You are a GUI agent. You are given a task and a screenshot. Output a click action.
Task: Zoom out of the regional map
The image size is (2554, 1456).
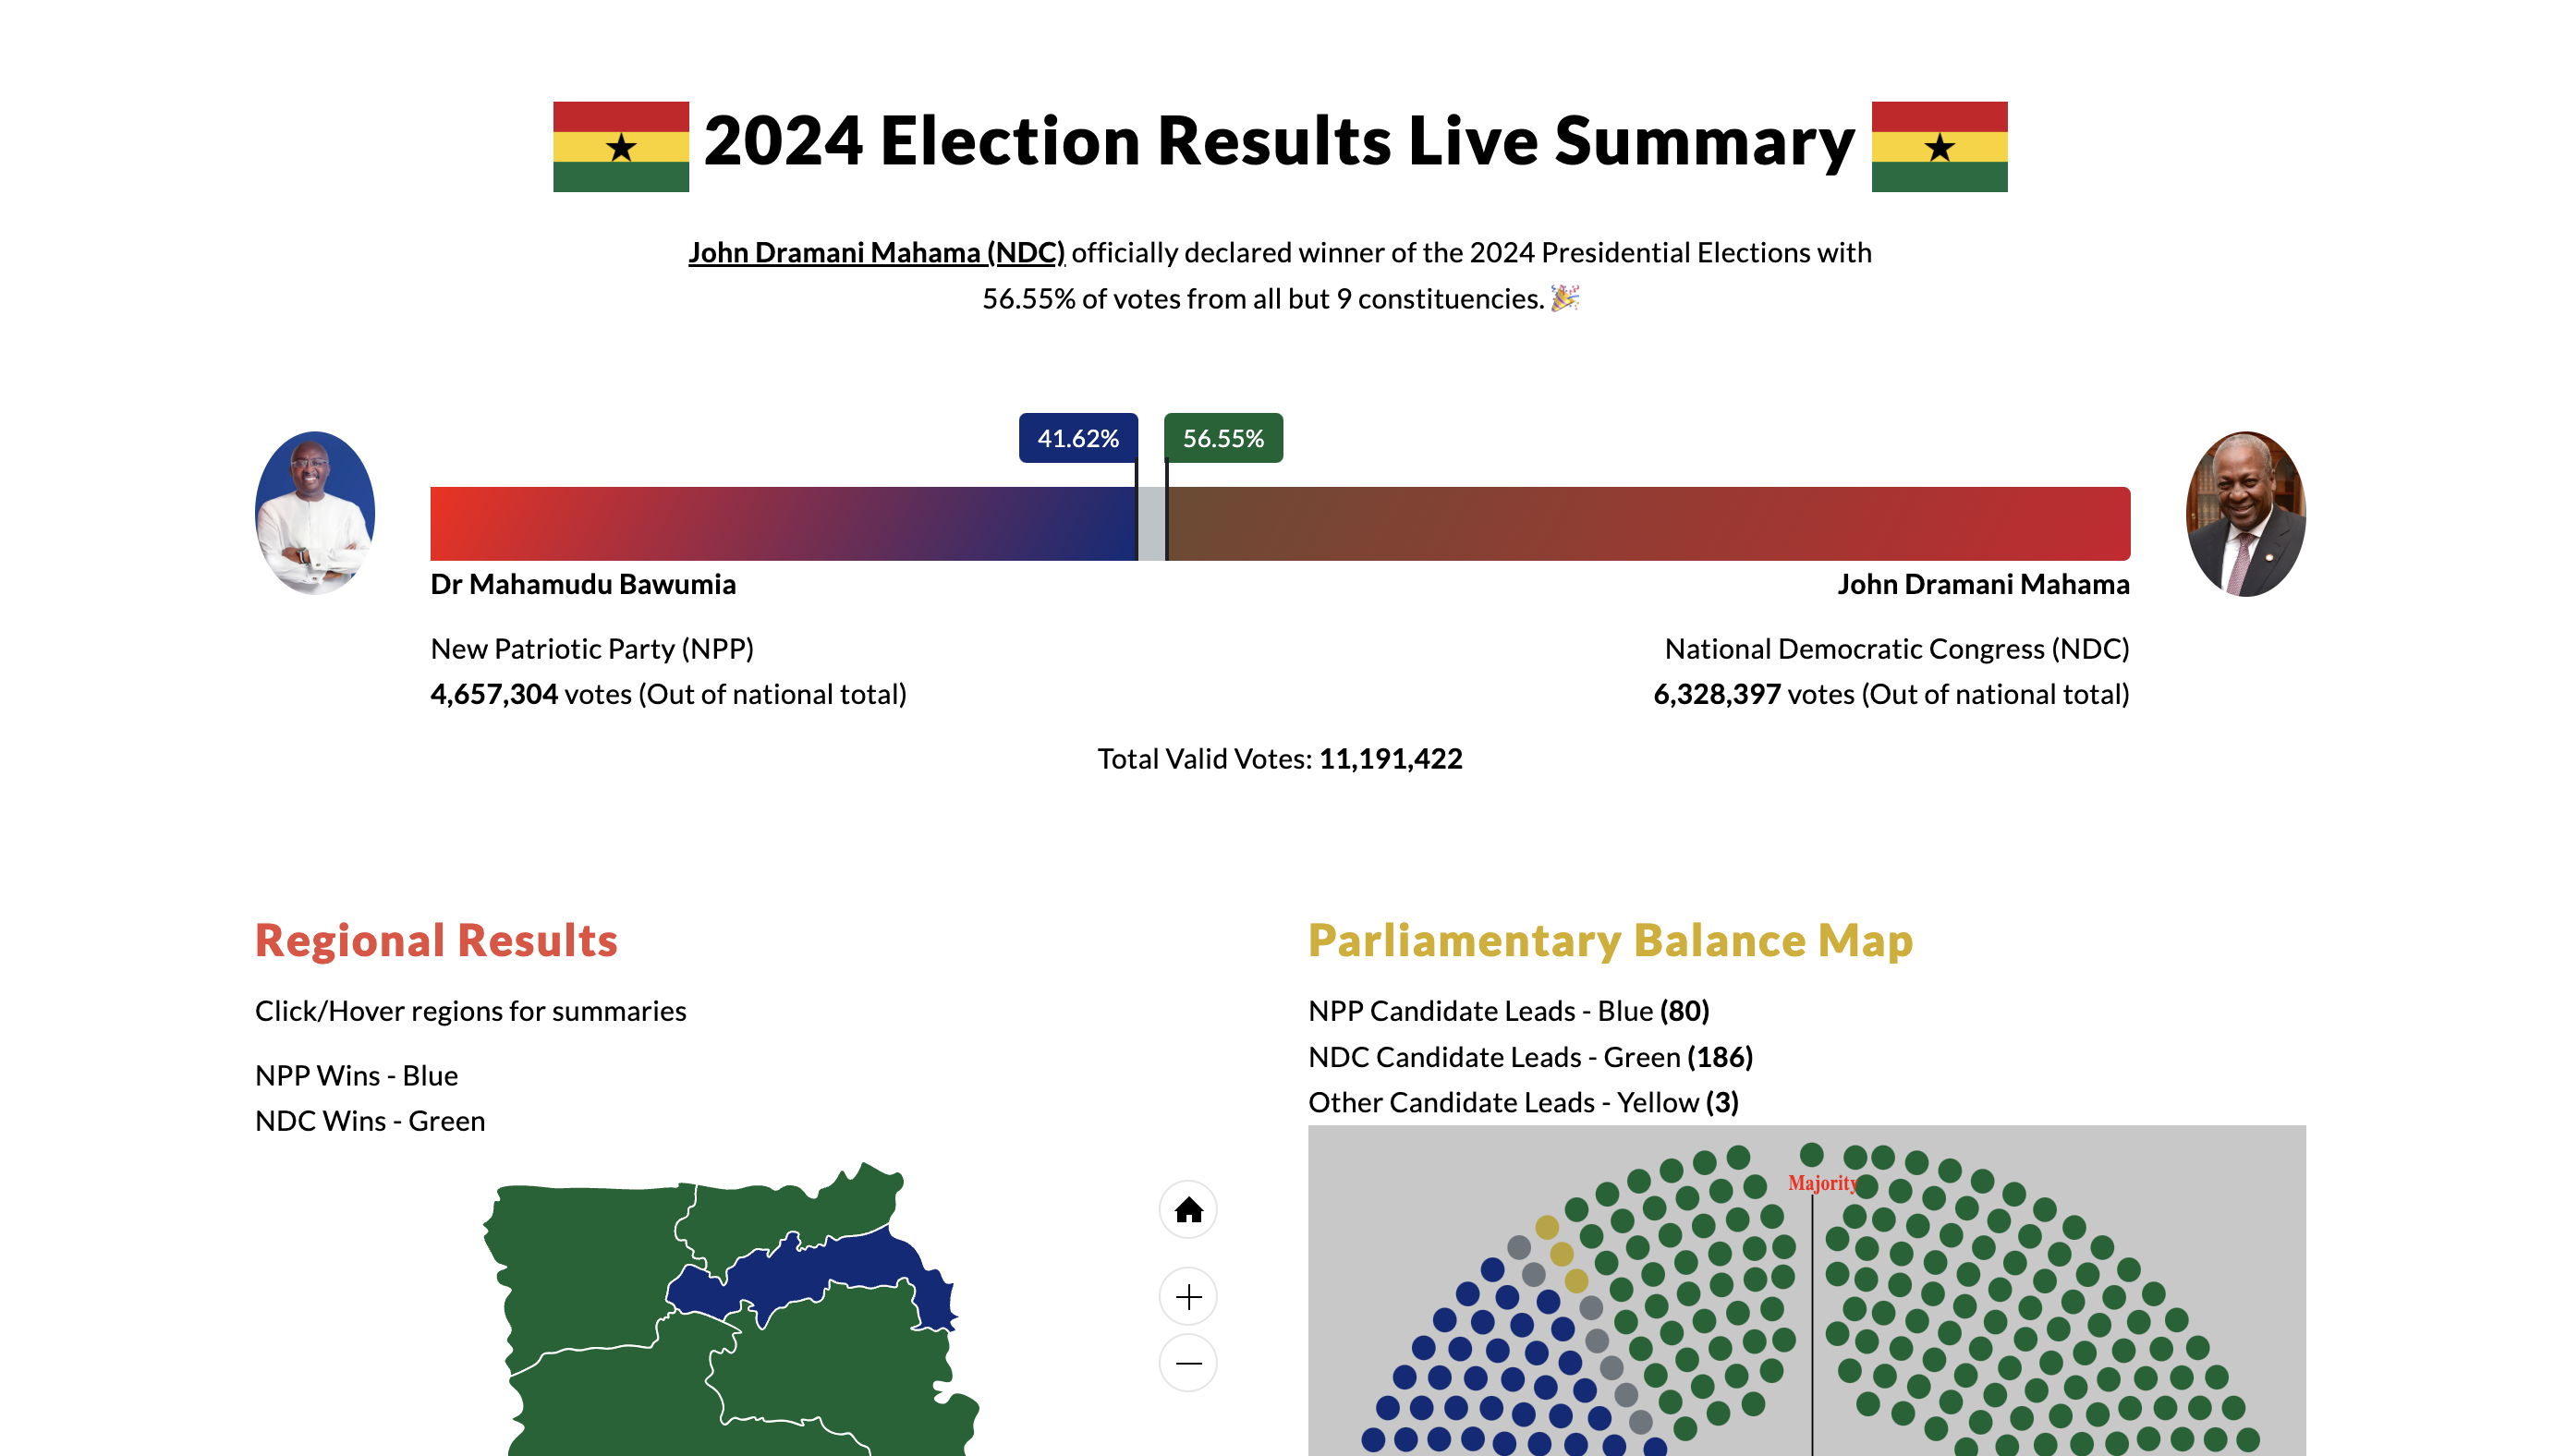pyautogui.click(x=1187, y=1363)
